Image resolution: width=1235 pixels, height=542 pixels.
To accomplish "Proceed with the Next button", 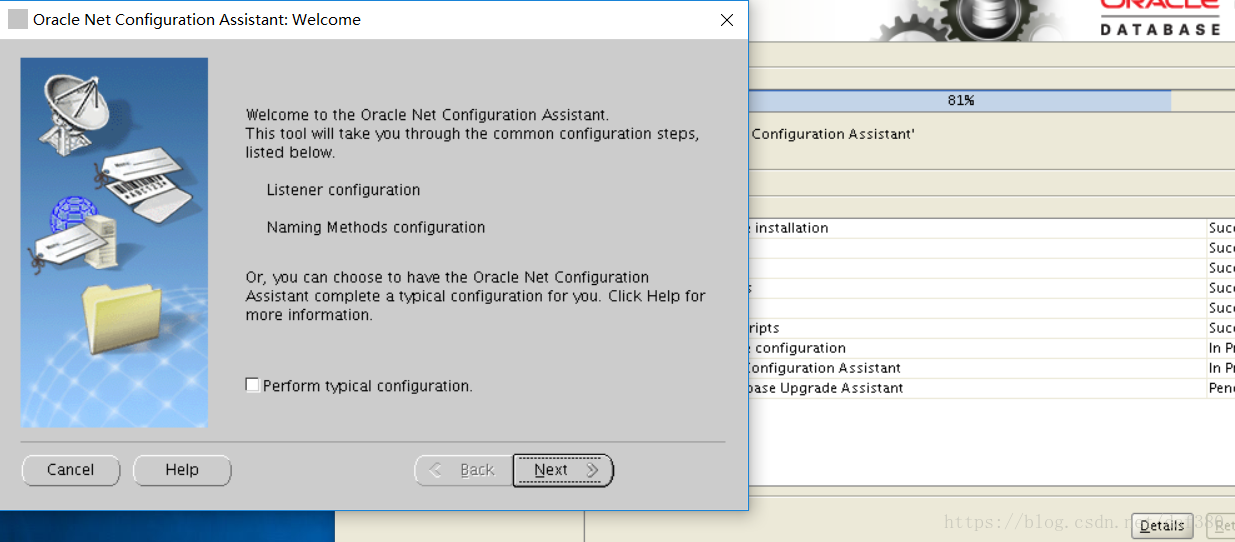I will [563, 470].
